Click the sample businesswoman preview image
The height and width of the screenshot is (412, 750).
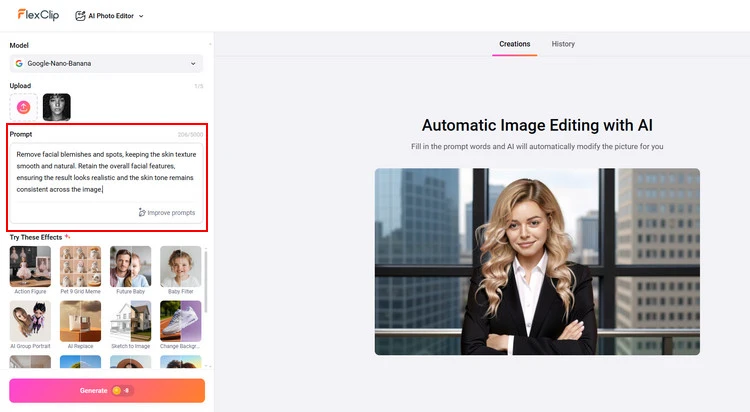(537, 261)
